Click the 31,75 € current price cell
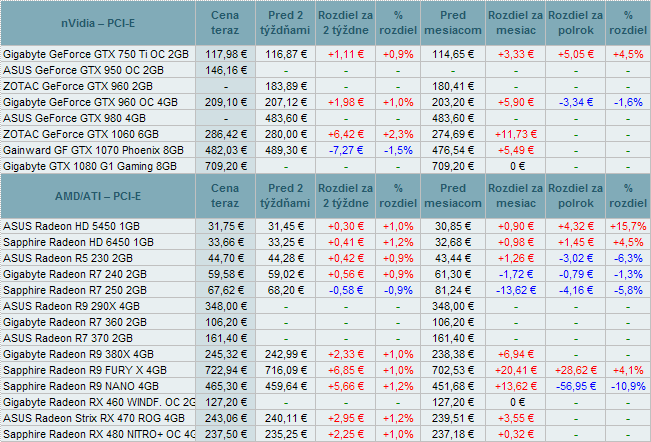This screenshot has height=442, width=651. coord(226,226)
